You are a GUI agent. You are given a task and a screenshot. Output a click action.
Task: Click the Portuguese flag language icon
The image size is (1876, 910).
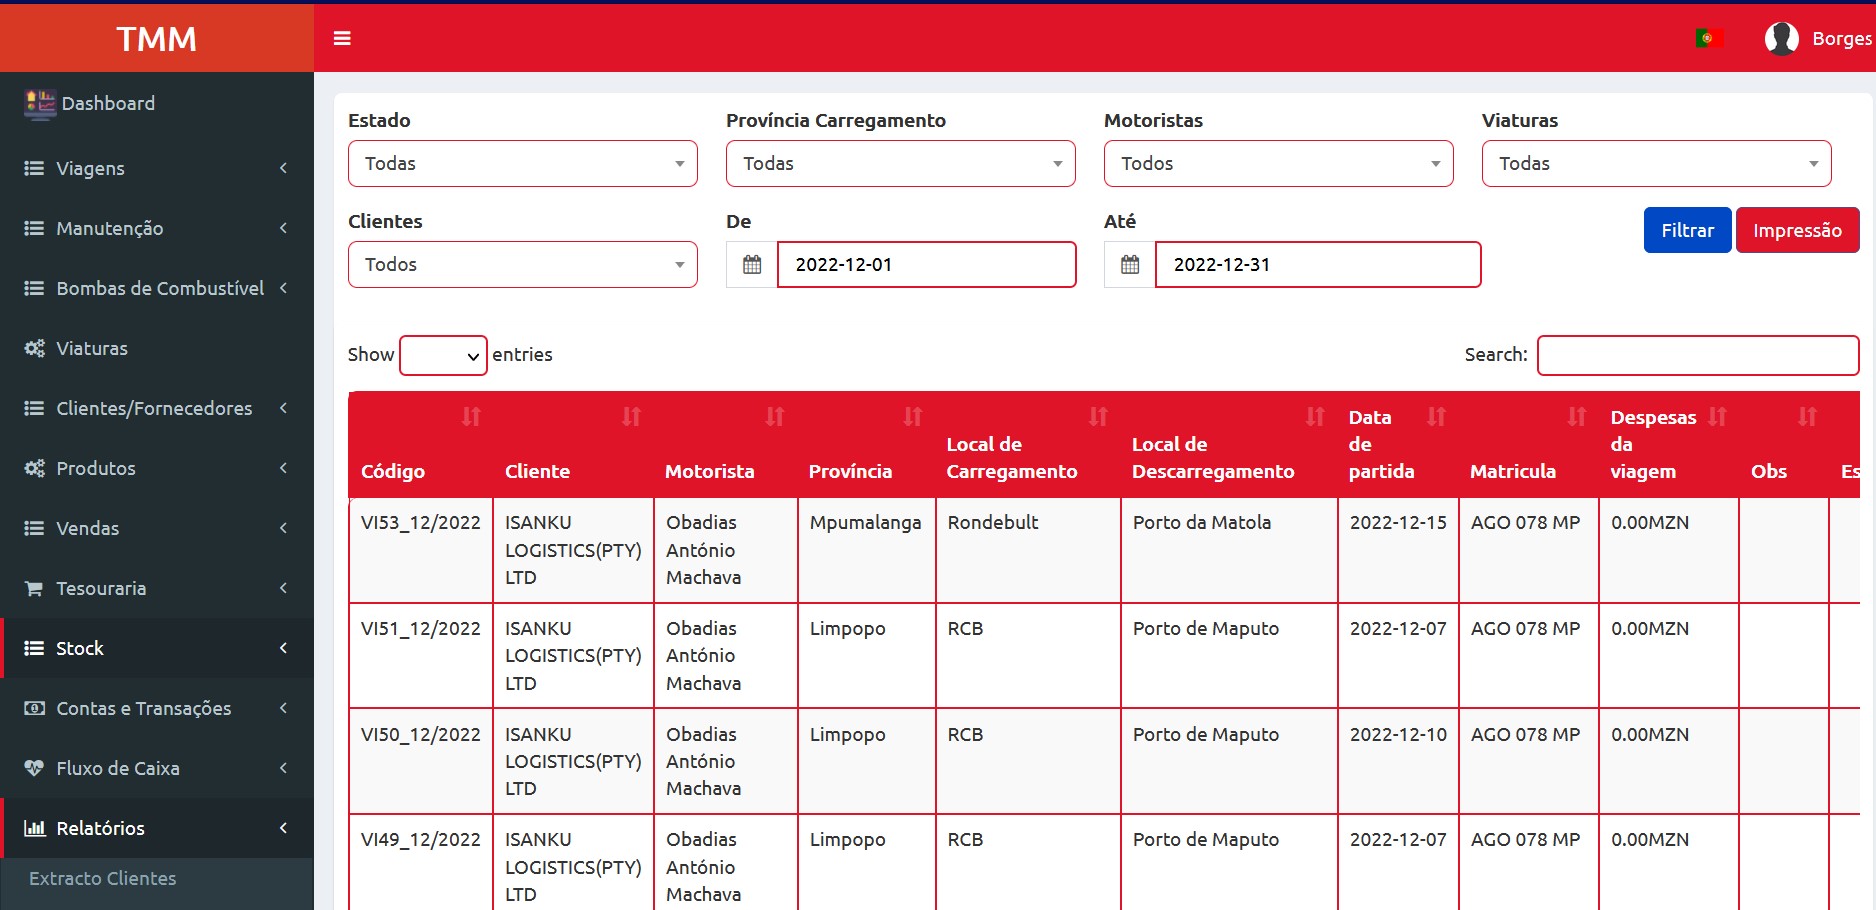[1708, 38]
